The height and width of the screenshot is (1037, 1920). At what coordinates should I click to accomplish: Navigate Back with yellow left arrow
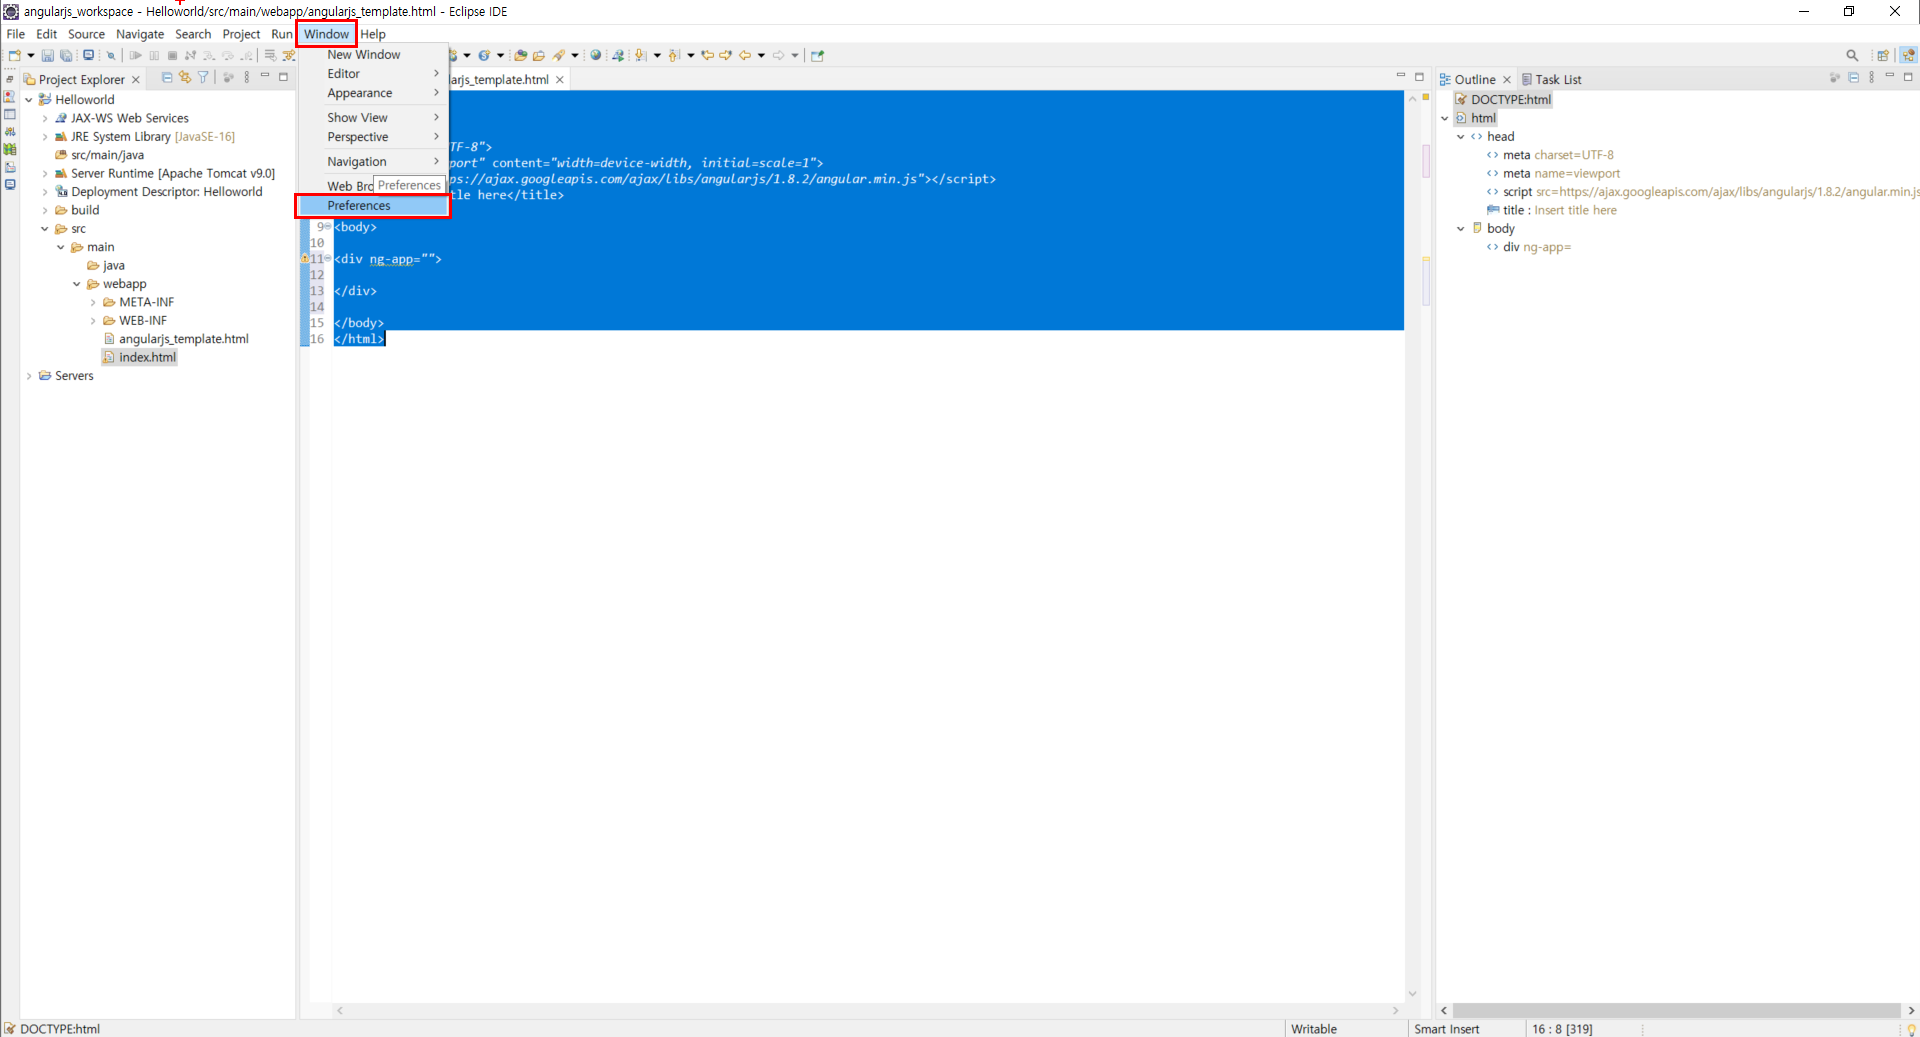(x=745, y=56)
